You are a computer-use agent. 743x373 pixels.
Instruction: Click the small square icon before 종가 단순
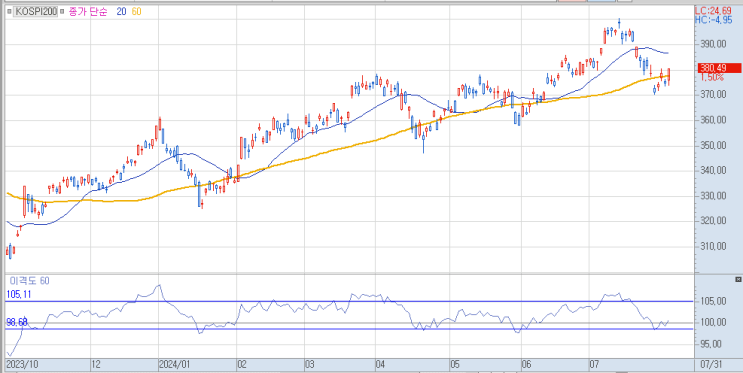(x=62, y=12)
